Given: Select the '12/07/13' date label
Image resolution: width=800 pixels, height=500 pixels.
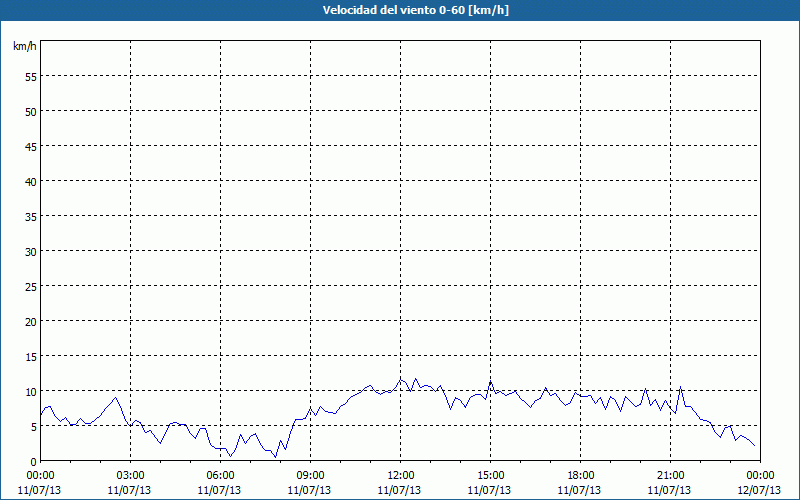Looking at the screenshot, I should coord(760,490).
